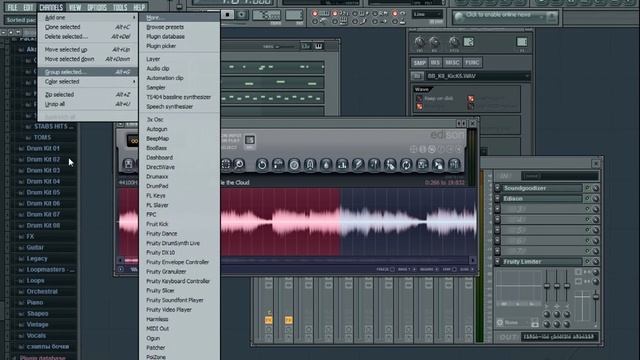
Task: Click the stop button in the transport panel
Action: point(227,15)
